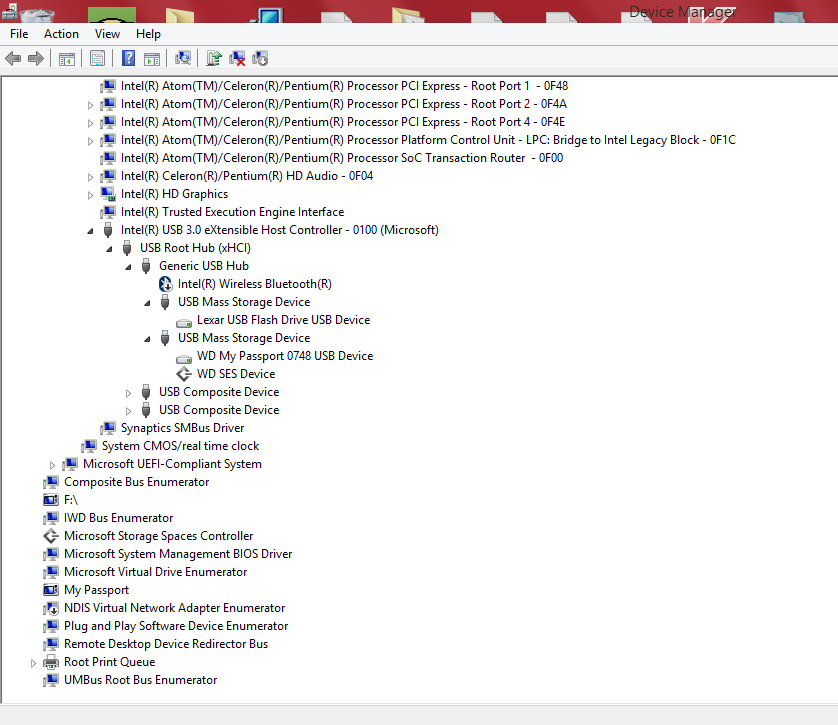This screenshot has height=725, width=838.
Task: Click the drive icon next to WD My Passport 0748
Action: 184,358
